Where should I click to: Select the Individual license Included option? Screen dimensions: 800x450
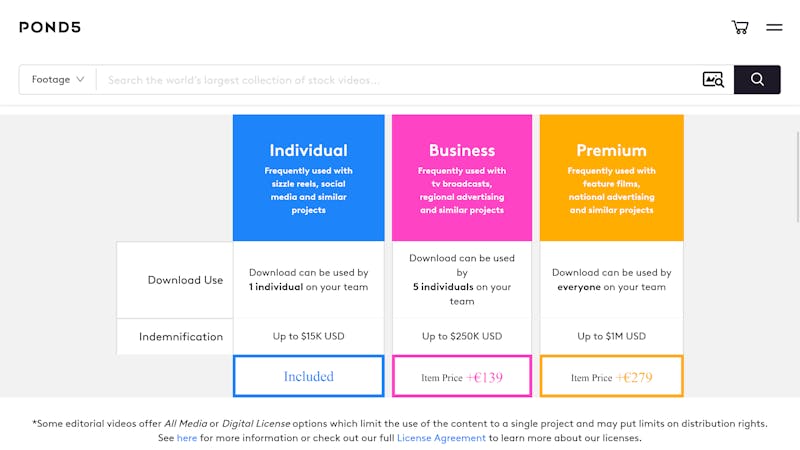point(309,376)
